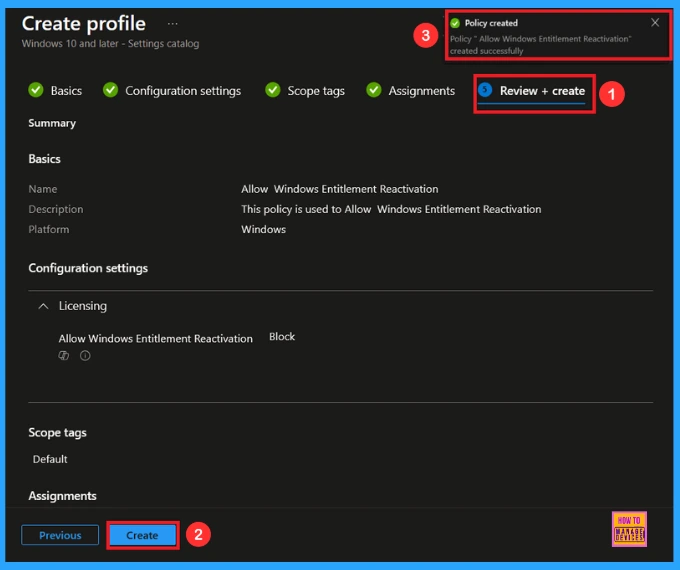Viewport: 680px width, 570px height.
Task: Switch to the Scope tags step
Action: point(316,91)
